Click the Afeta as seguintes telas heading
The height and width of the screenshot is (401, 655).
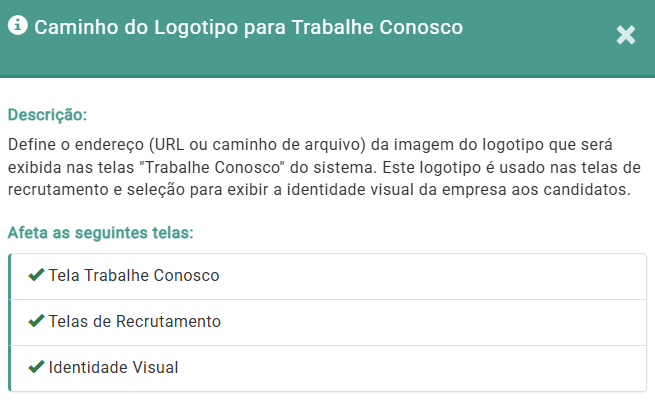click(x=100, y=233)
